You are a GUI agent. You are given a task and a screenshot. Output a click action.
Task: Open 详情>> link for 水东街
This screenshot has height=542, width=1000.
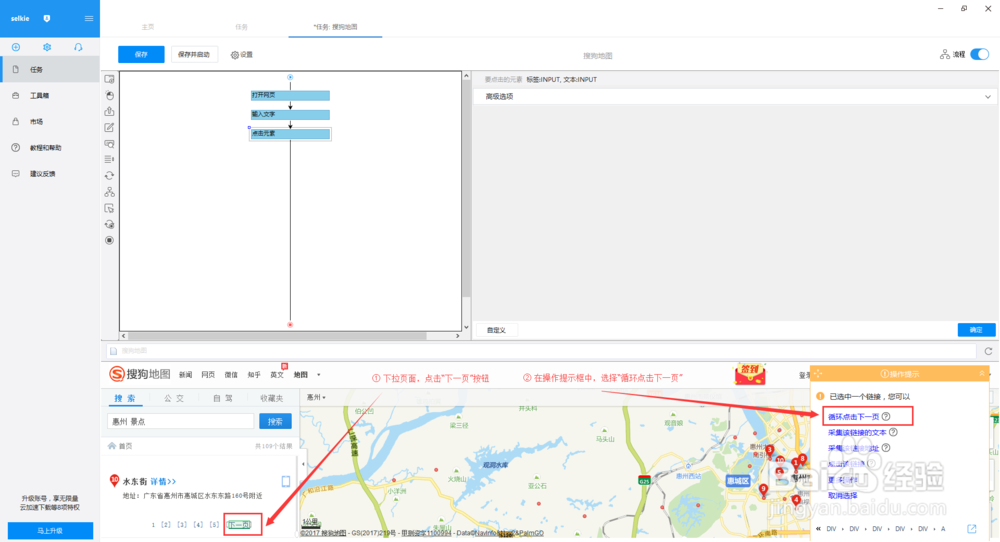163,481
